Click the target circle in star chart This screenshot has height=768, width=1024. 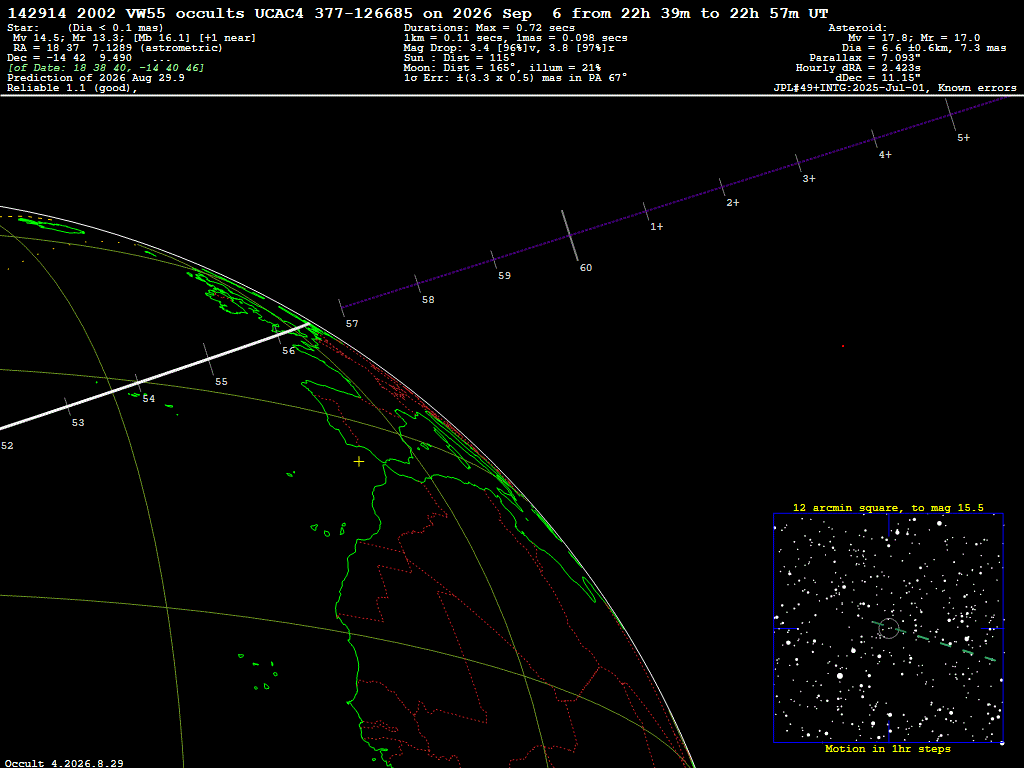pos(889,628)
